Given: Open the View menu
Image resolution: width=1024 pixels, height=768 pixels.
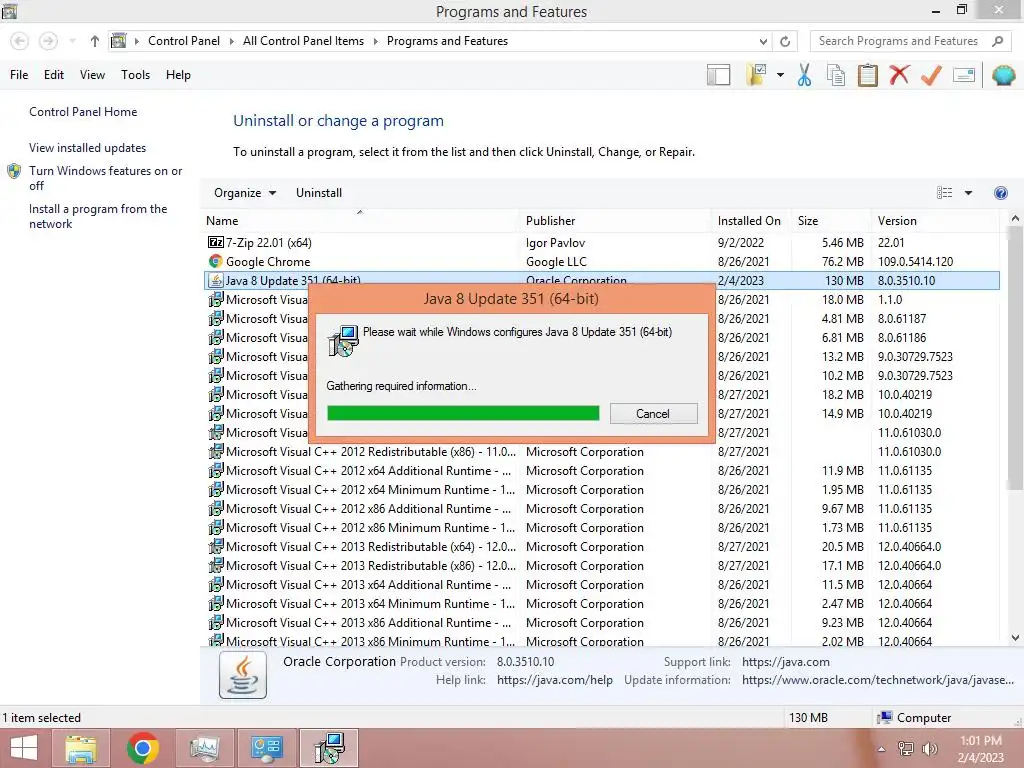Looking at the screenshot, I should coord(92,75).
